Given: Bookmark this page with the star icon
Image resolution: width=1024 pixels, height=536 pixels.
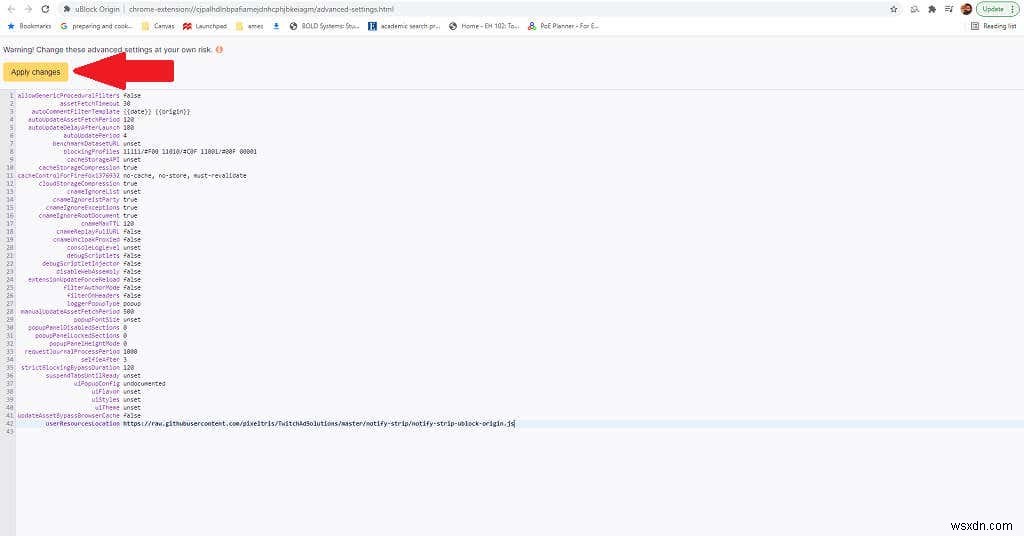Looking at the screenshot, I should click(x=893, y=9).
